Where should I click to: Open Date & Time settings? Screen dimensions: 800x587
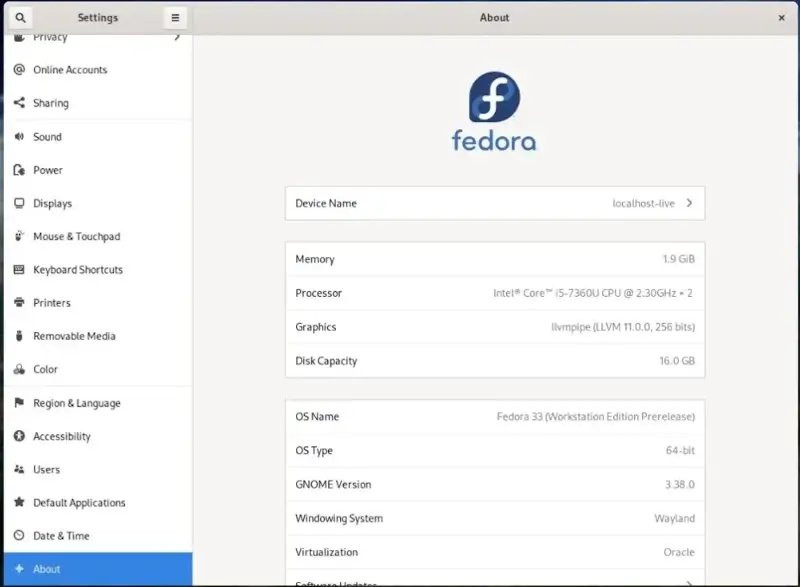point(98,535)
